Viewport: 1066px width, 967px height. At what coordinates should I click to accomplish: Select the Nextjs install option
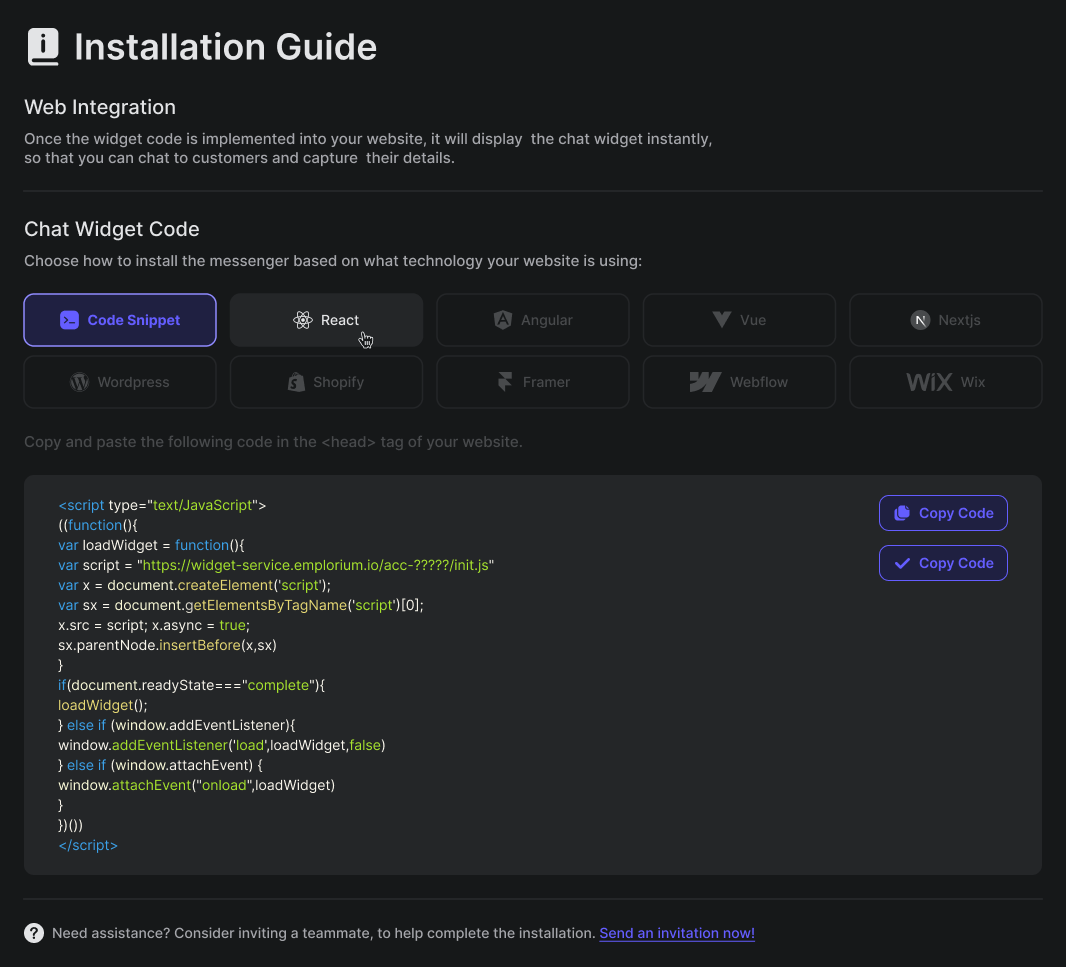(x=946, y=320)
